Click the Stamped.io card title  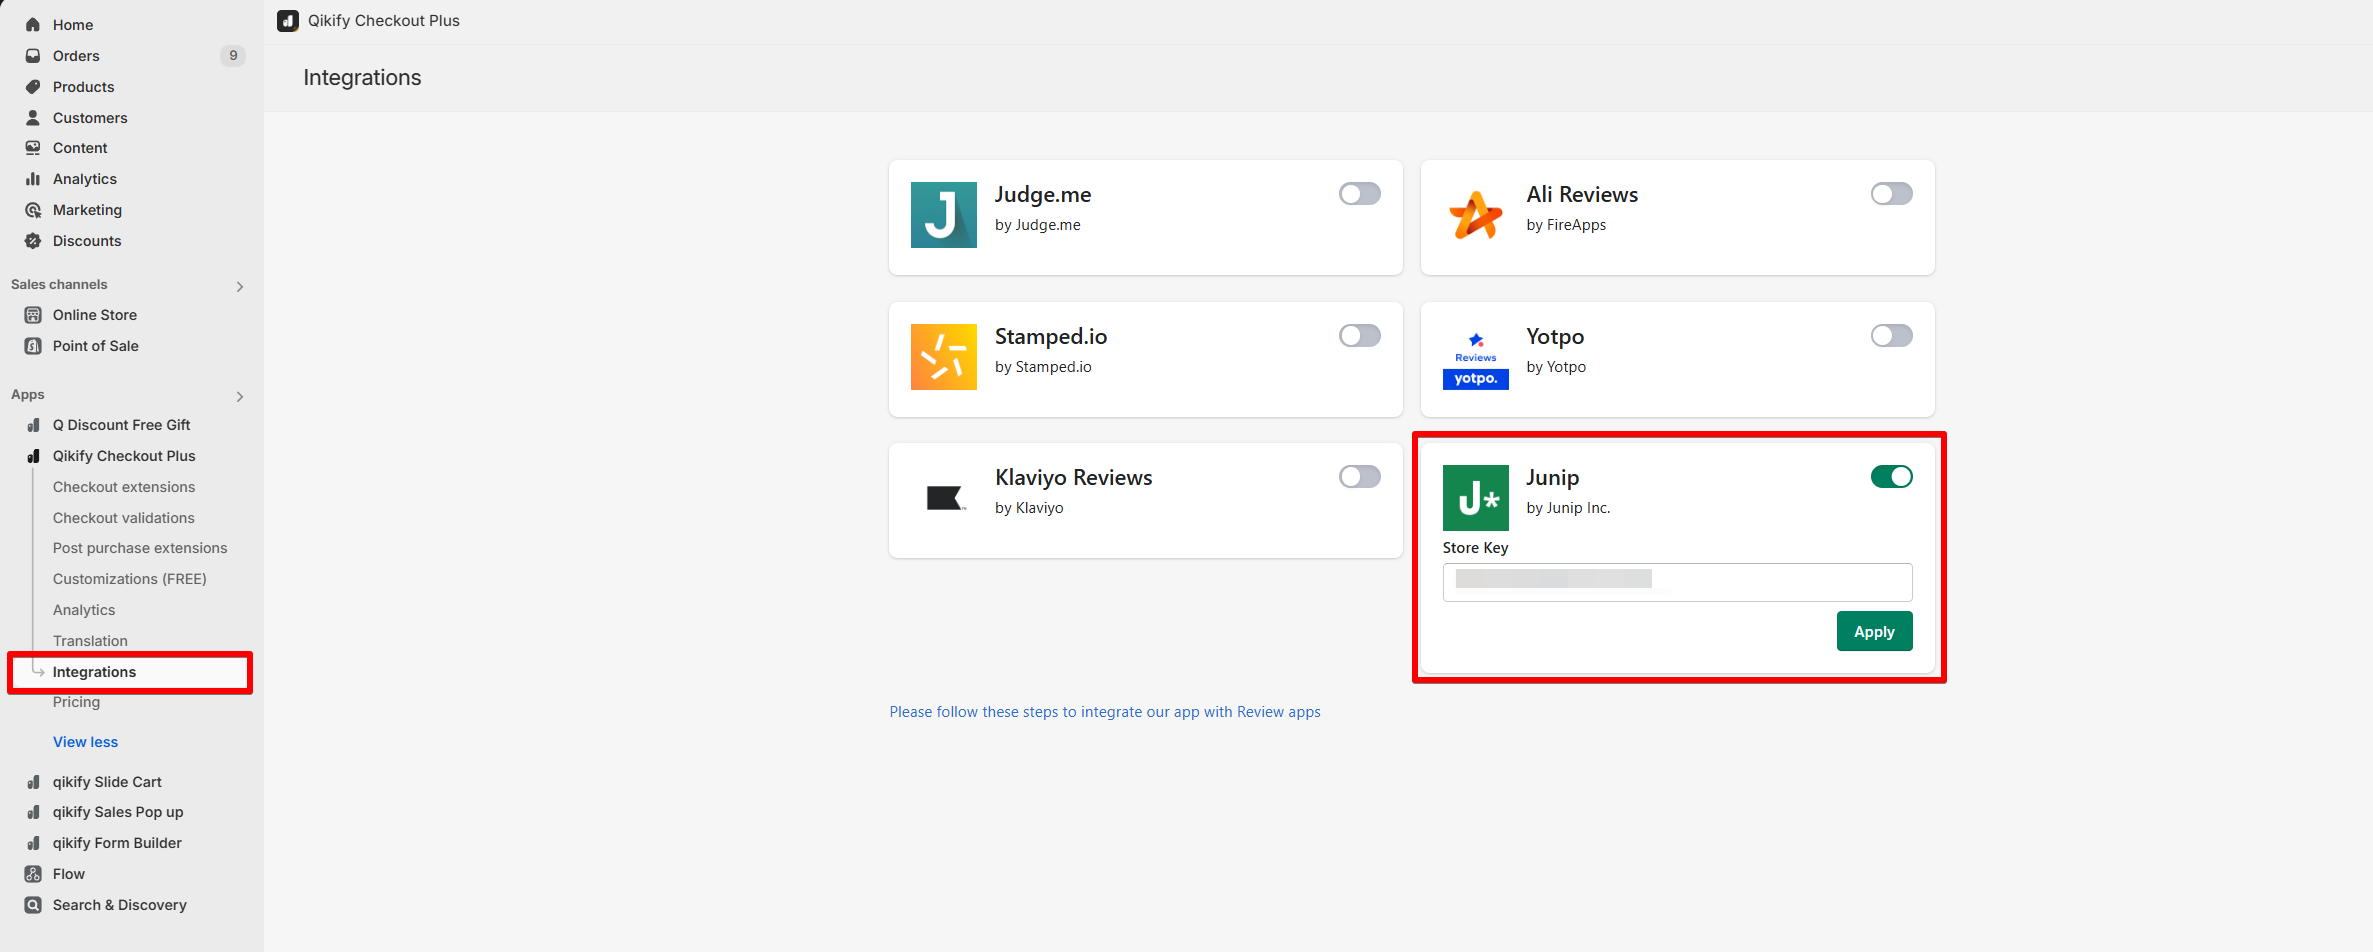pyautogui.click(x=1050, y=337)
